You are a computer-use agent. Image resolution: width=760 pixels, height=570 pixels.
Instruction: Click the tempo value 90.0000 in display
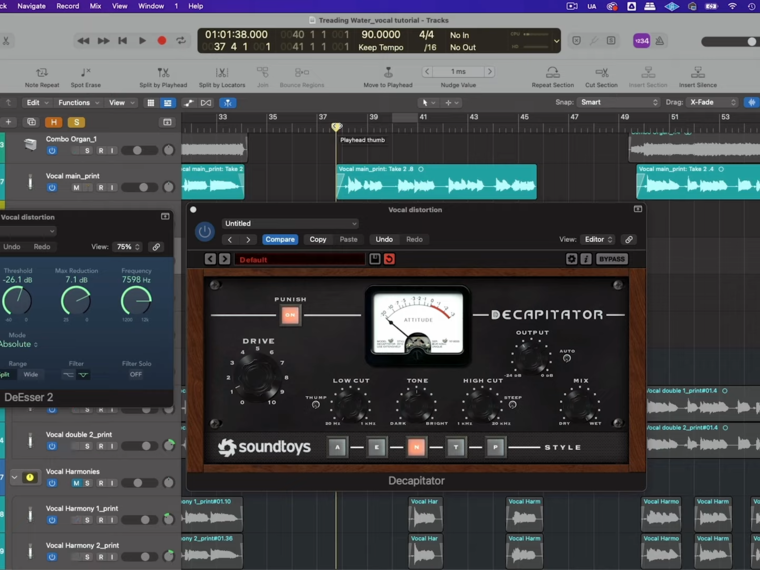click(x=380, y=34)
